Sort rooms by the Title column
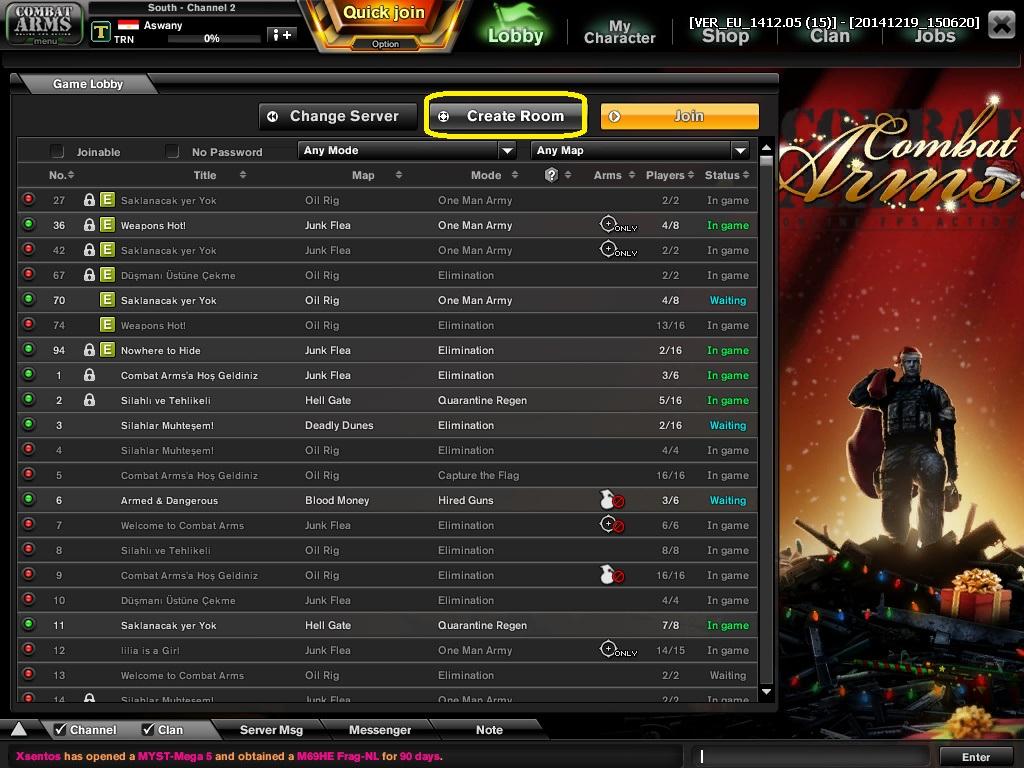The width and height of the screenshot is (1024, 768). (219, 175)
